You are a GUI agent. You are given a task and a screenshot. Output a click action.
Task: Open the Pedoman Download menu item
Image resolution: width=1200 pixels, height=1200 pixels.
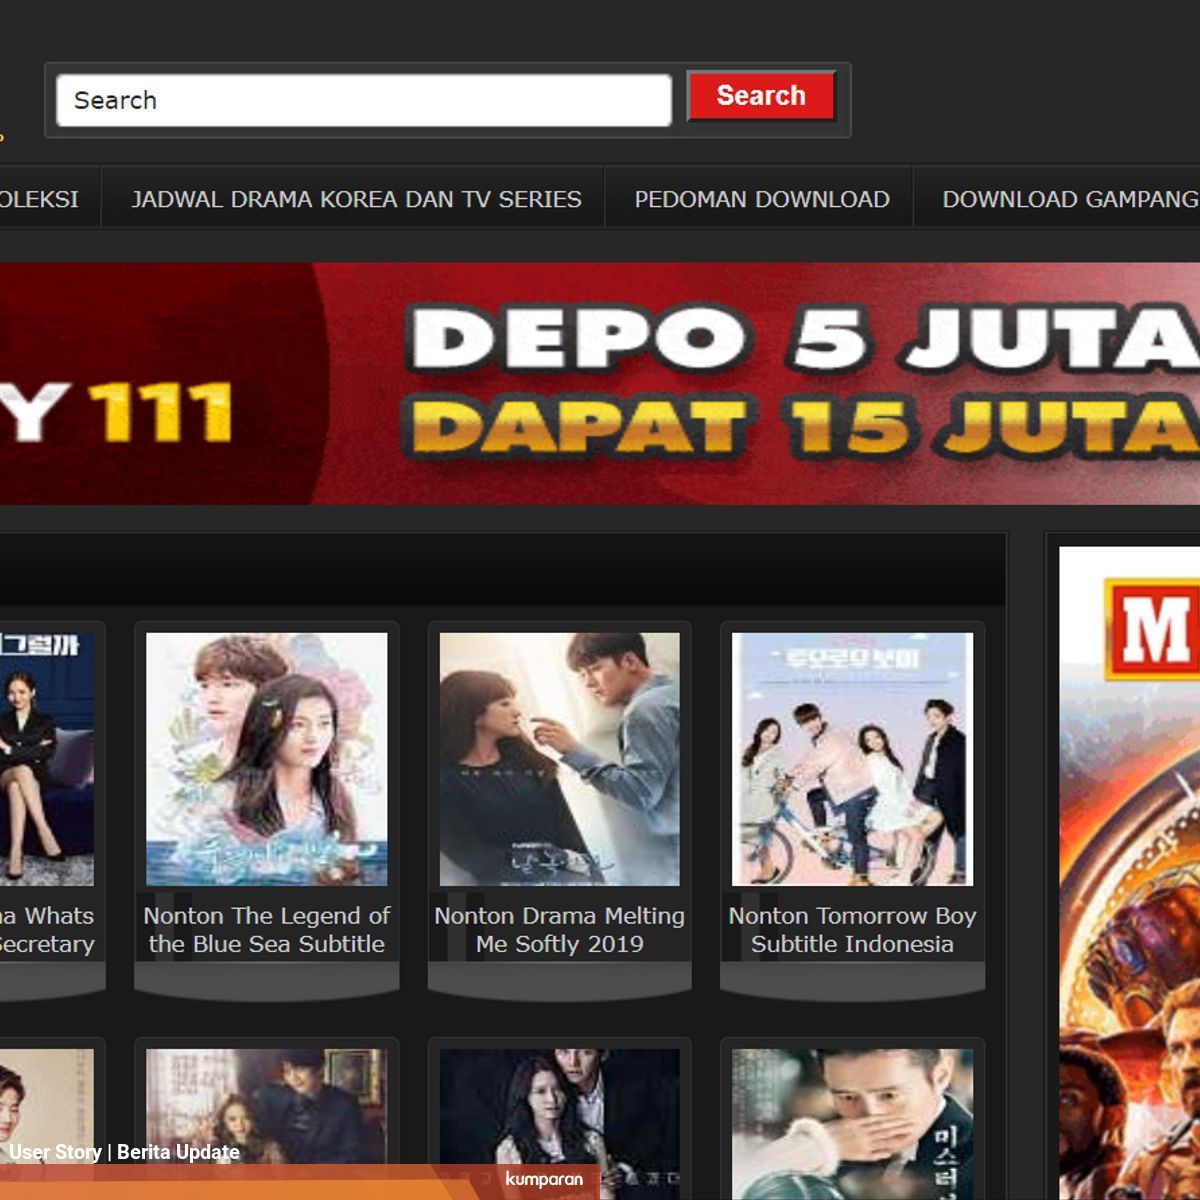(762, 199)
